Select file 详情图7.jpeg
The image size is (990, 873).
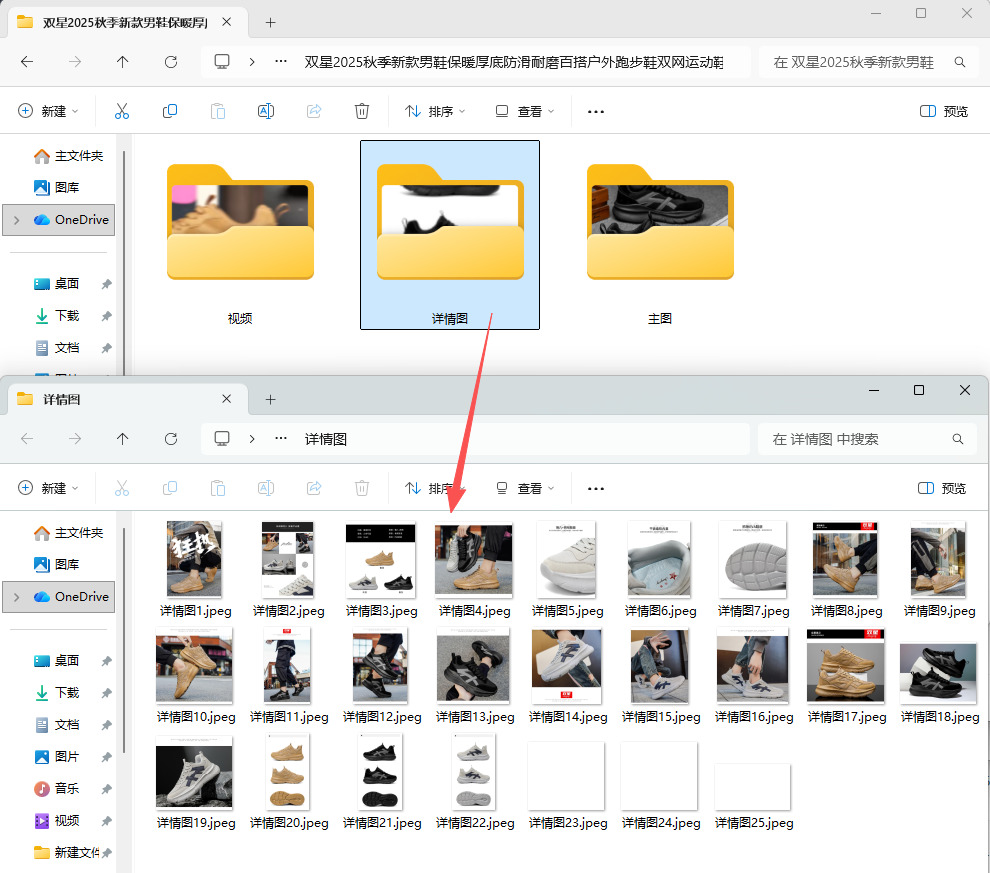click(753, 569)
